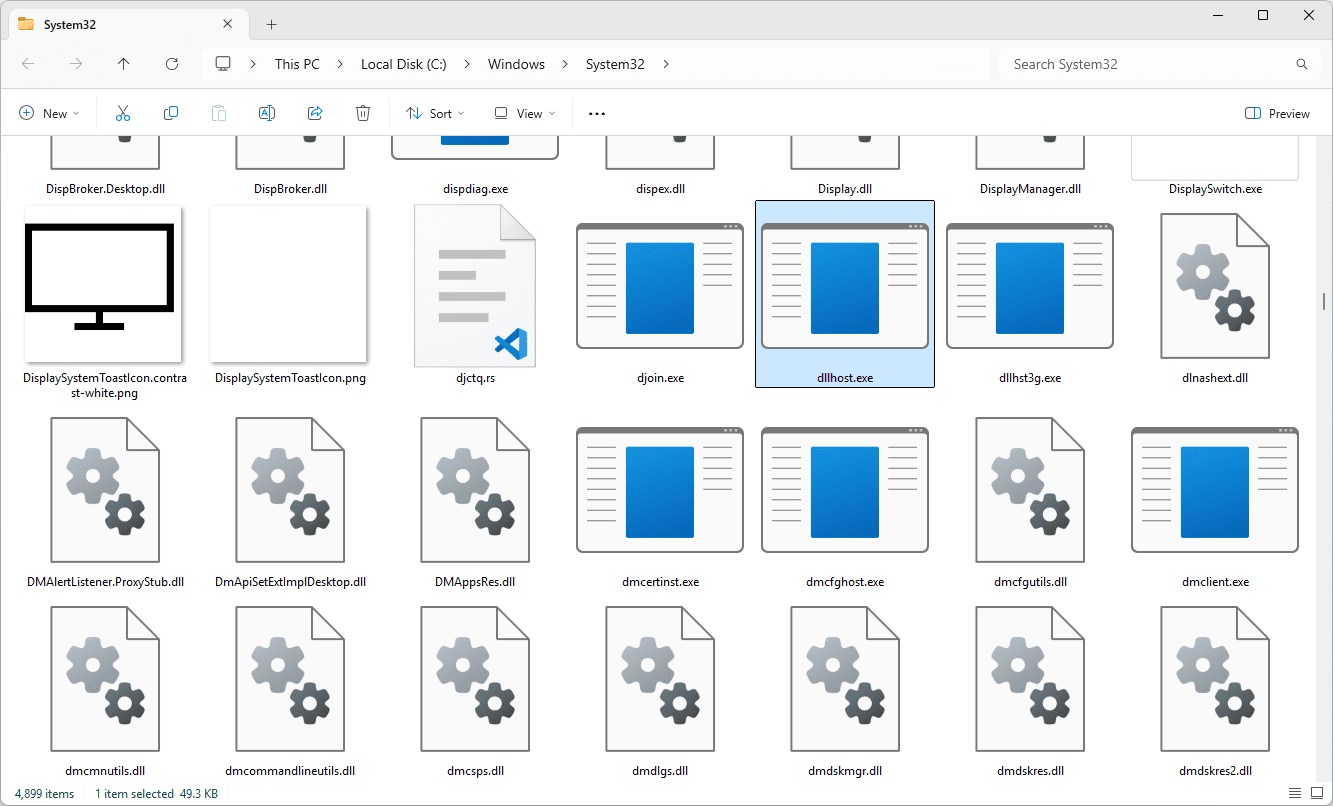Click the Delete trash icon
The width and height of the screenshot is (1333, 806).
click(x=363, y=114)
